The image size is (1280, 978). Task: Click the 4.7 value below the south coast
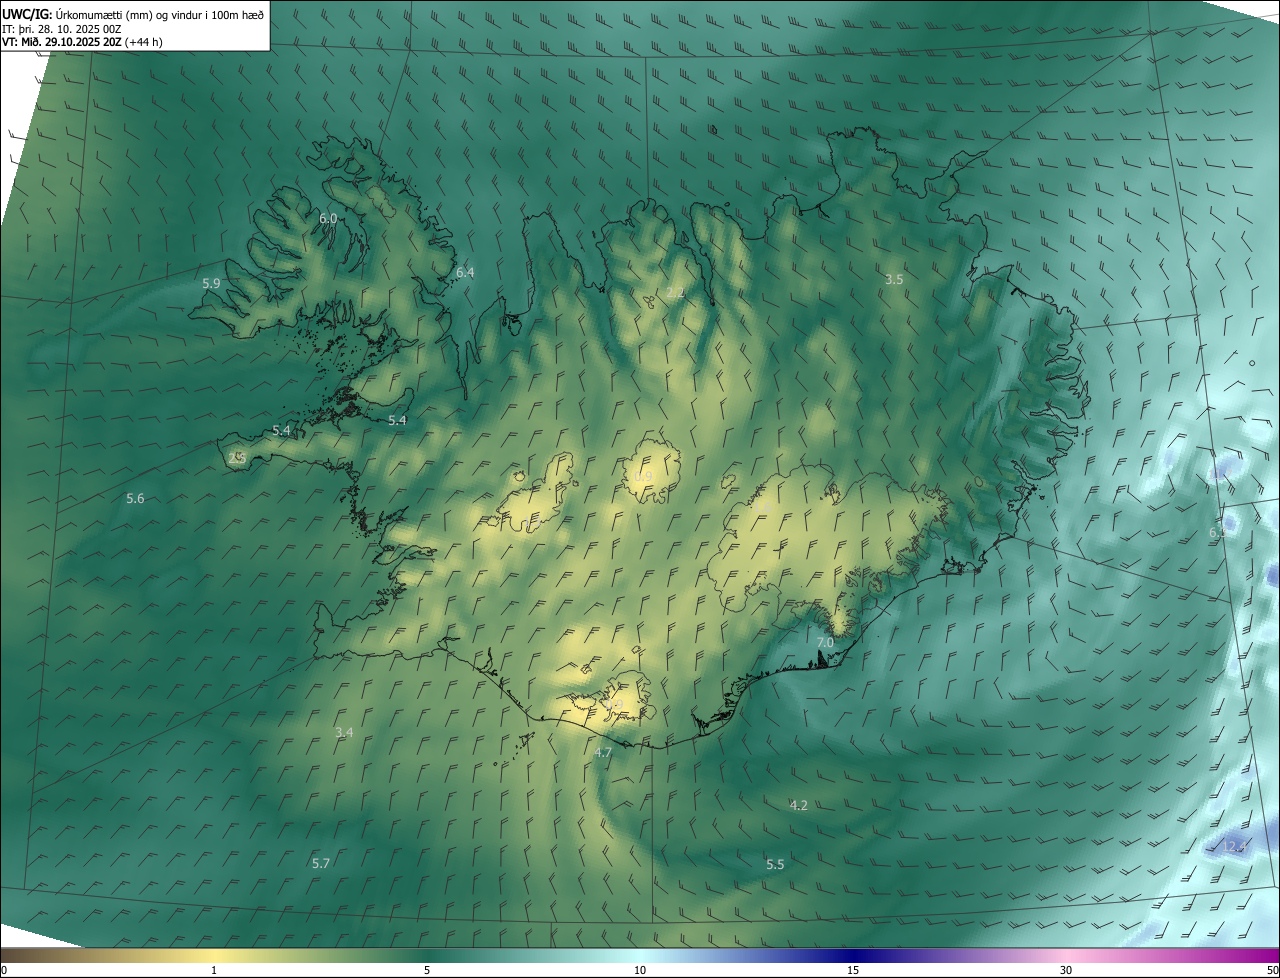(603, 752)
